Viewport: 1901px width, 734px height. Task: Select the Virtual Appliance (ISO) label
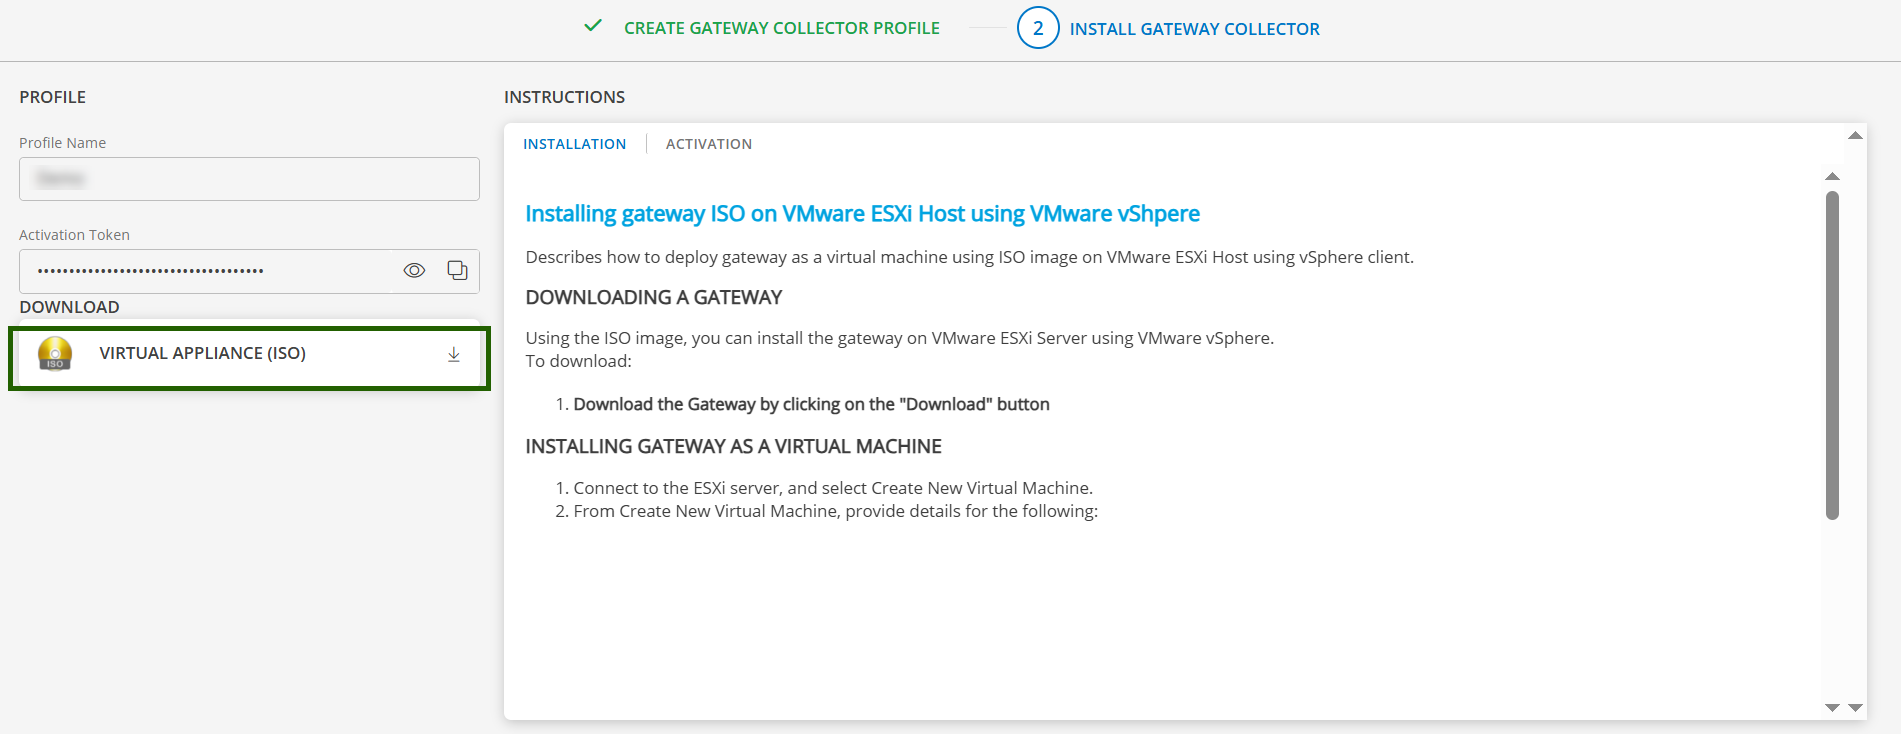pyautogui.click(x=202, y=354)
